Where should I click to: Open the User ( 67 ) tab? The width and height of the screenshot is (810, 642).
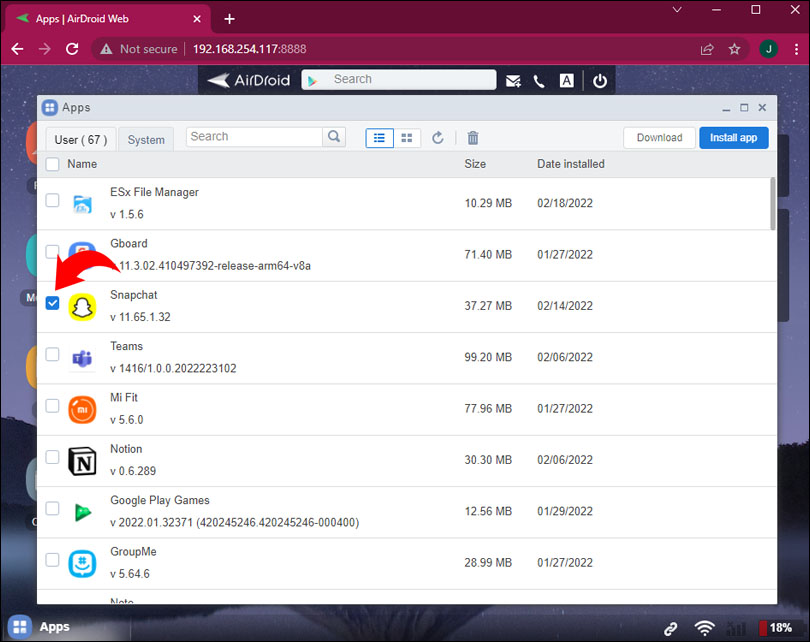(x=81, y=139)
